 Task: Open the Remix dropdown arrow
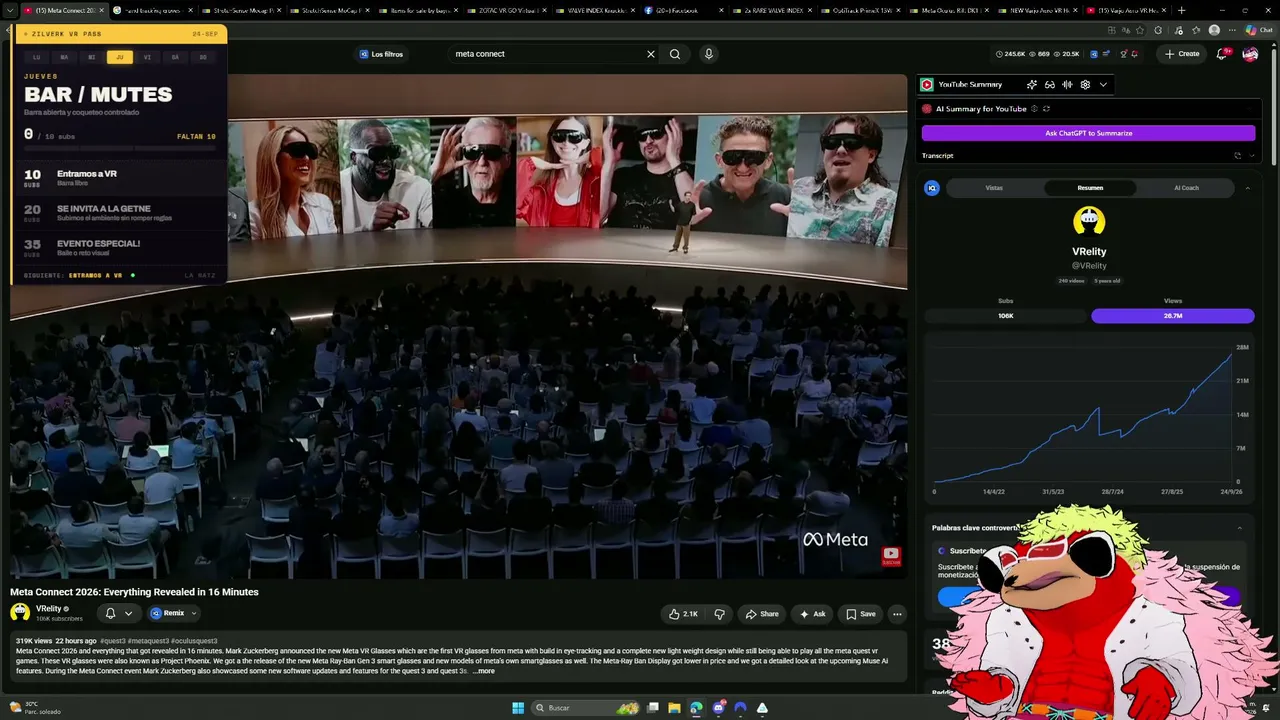[194, 613]
